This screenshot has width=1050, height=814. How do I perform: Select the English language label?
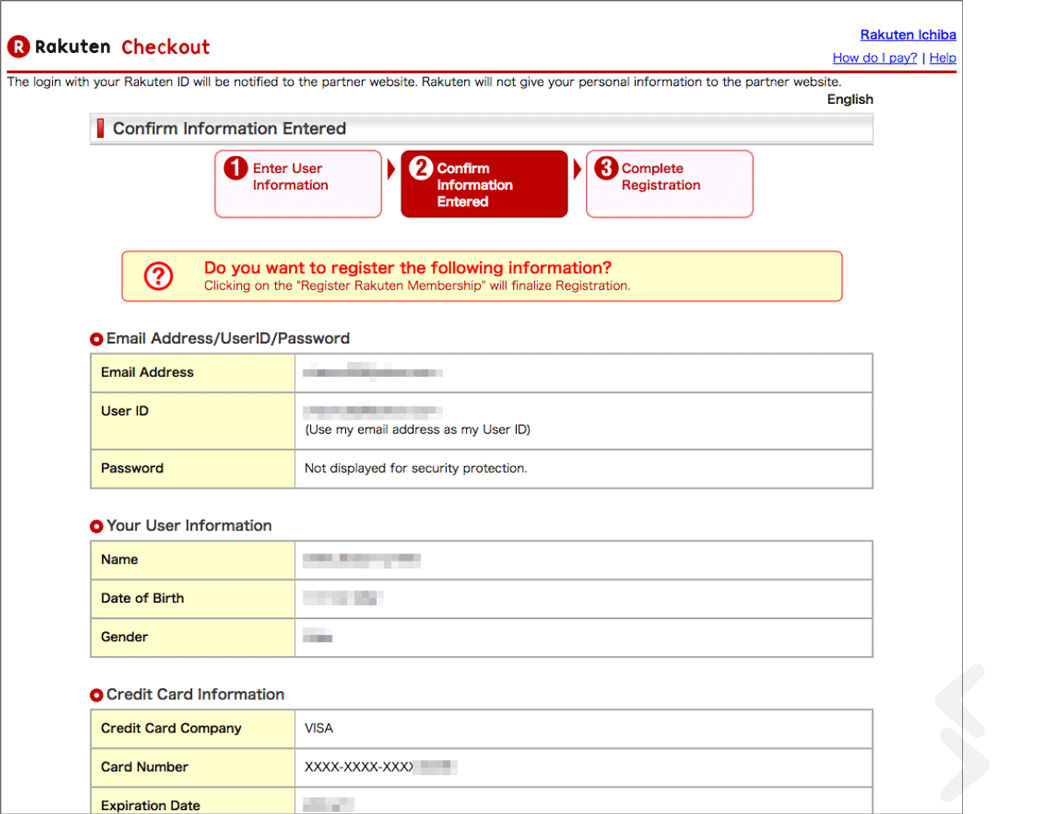(x=850, y=99)
